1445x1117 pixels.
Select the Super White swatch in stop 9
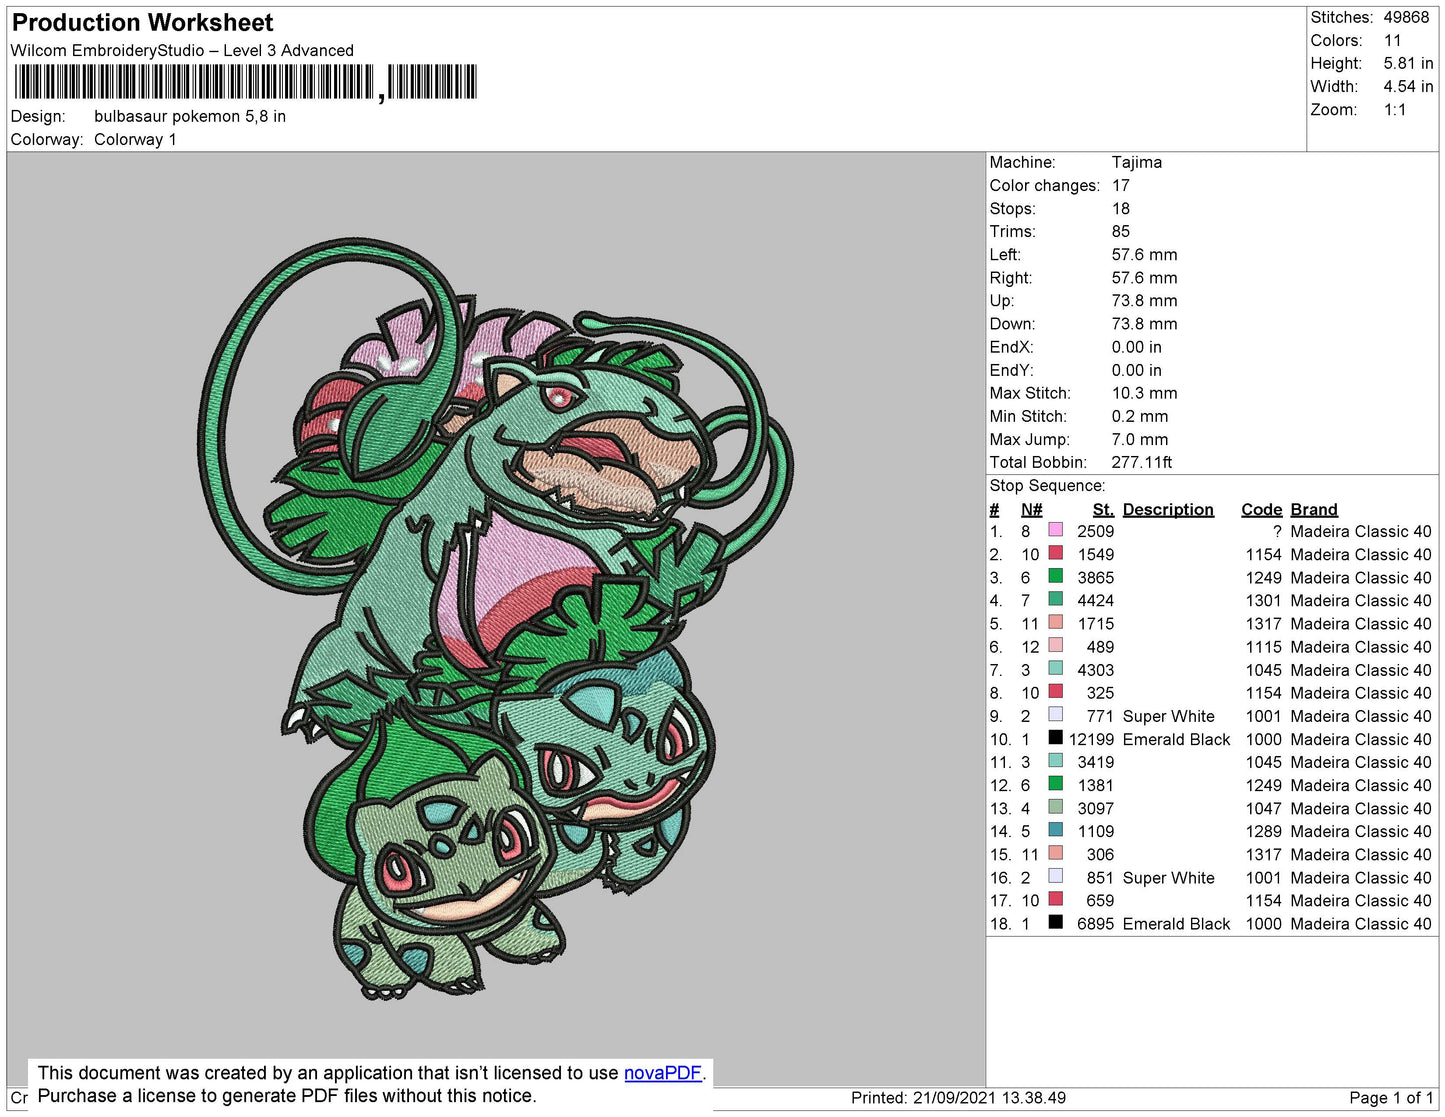pyautogui.click(x=1055, y=714)
